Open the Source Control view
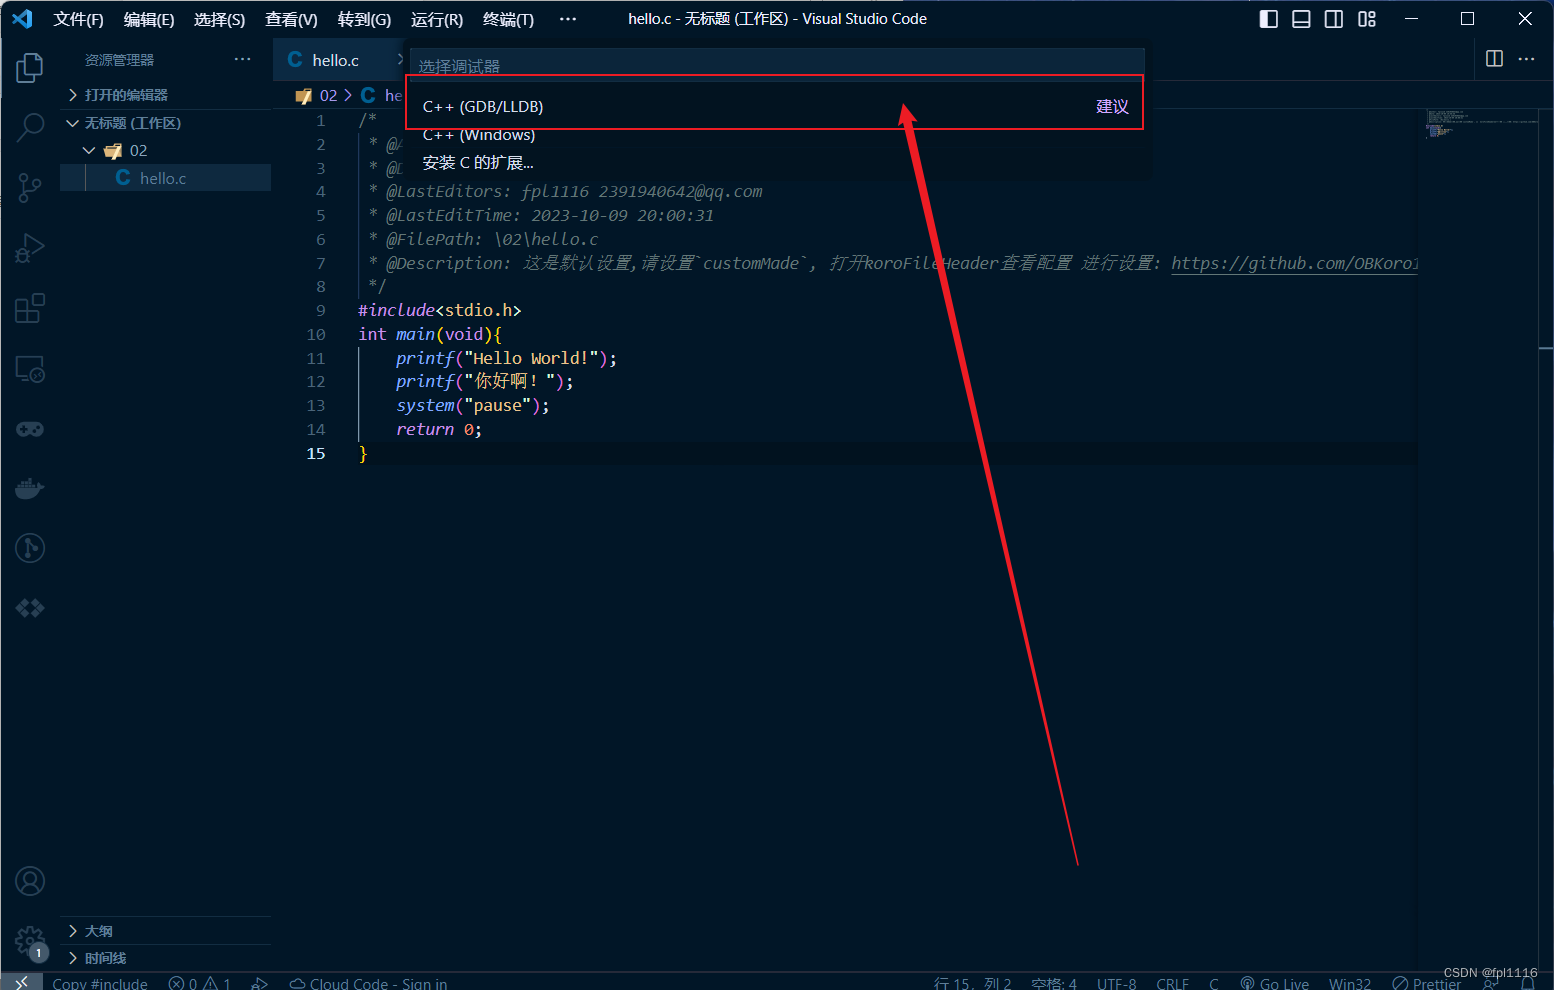 [x=30, y=188]
